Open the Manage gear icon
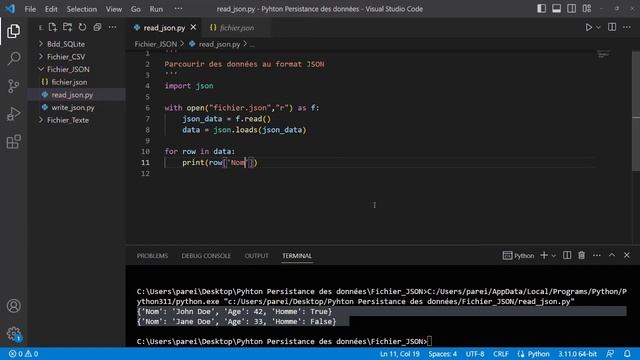This screenshot has width=640, height=360. point(13,334)
